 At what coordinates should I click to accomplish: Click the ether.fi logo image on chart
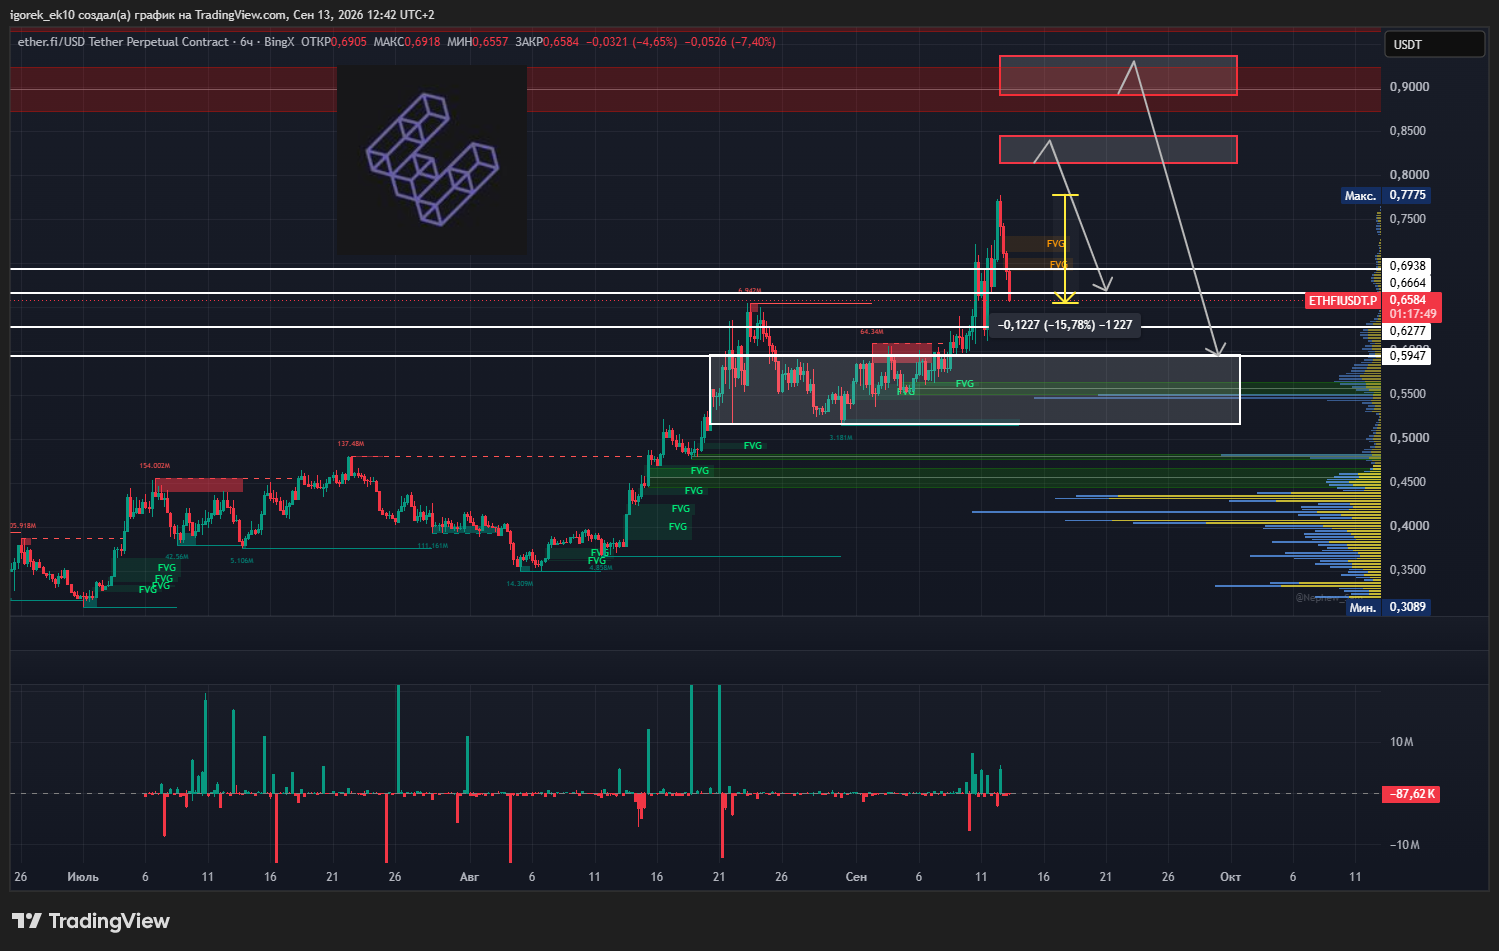coord(432,160)
